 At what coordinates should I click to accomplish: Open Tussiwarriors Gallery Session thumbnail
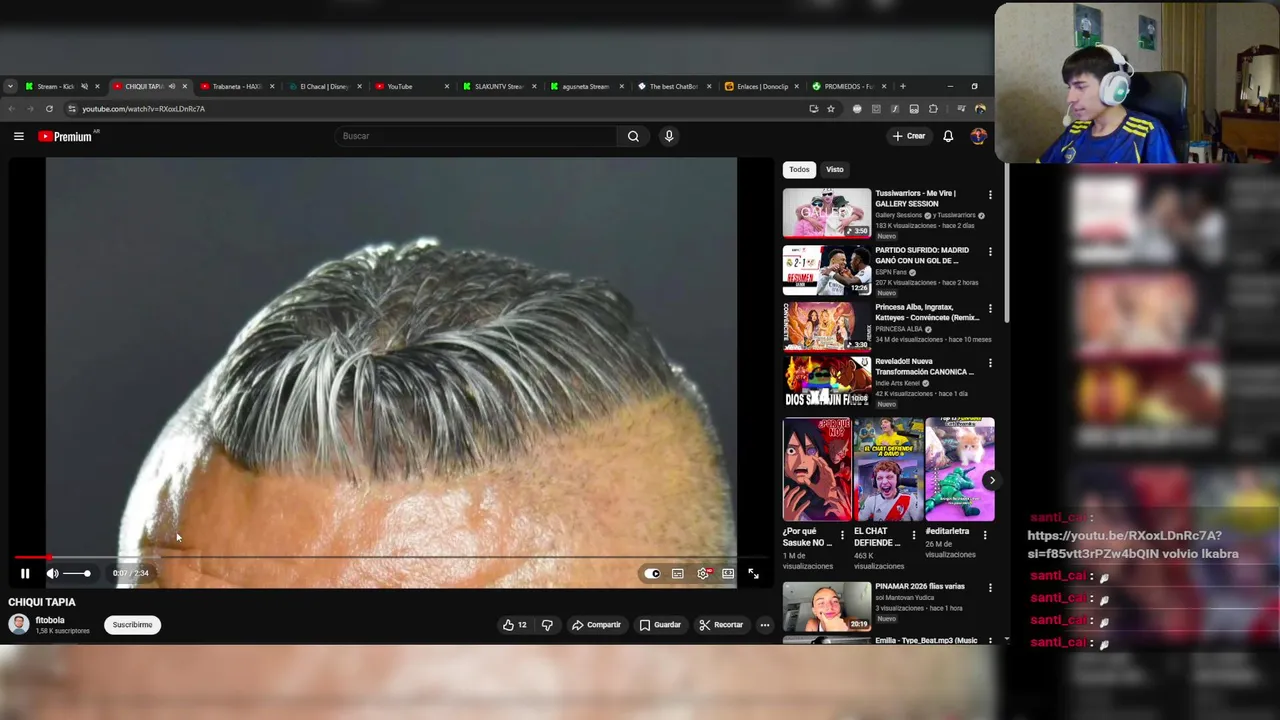(827, 213)
